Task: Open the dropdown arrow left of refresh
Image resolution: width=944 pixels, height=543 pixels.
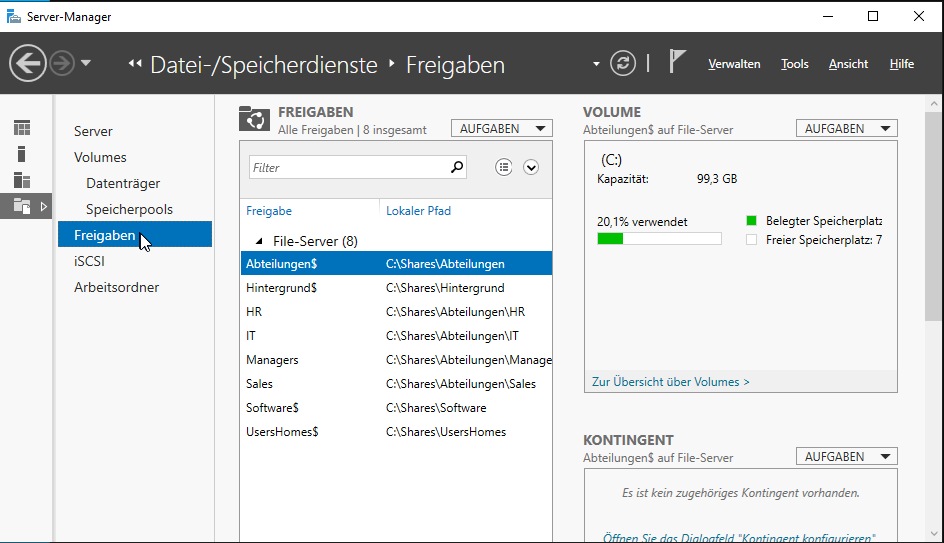Action: (x=596, y=64)
